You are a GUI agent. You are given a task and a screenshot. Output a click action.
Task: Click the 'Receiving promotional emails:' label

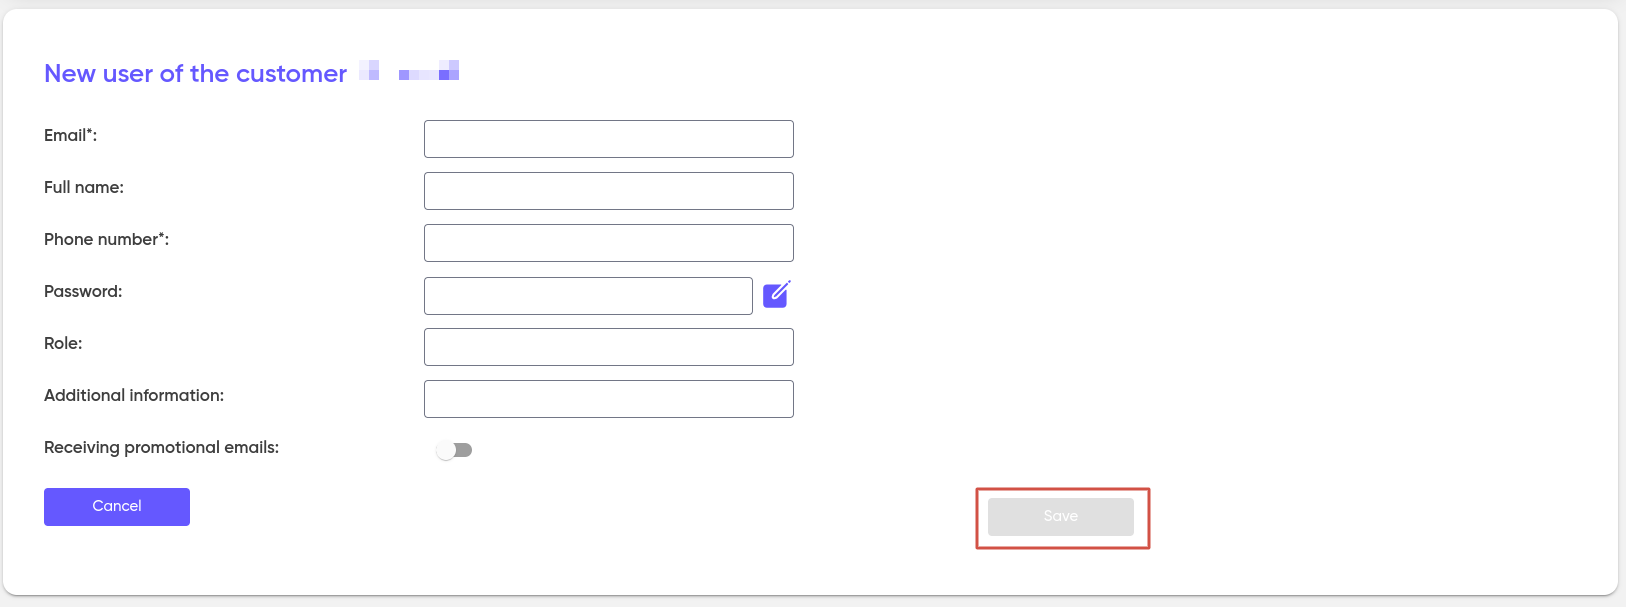pyautogui.click(x=162, y=448)
